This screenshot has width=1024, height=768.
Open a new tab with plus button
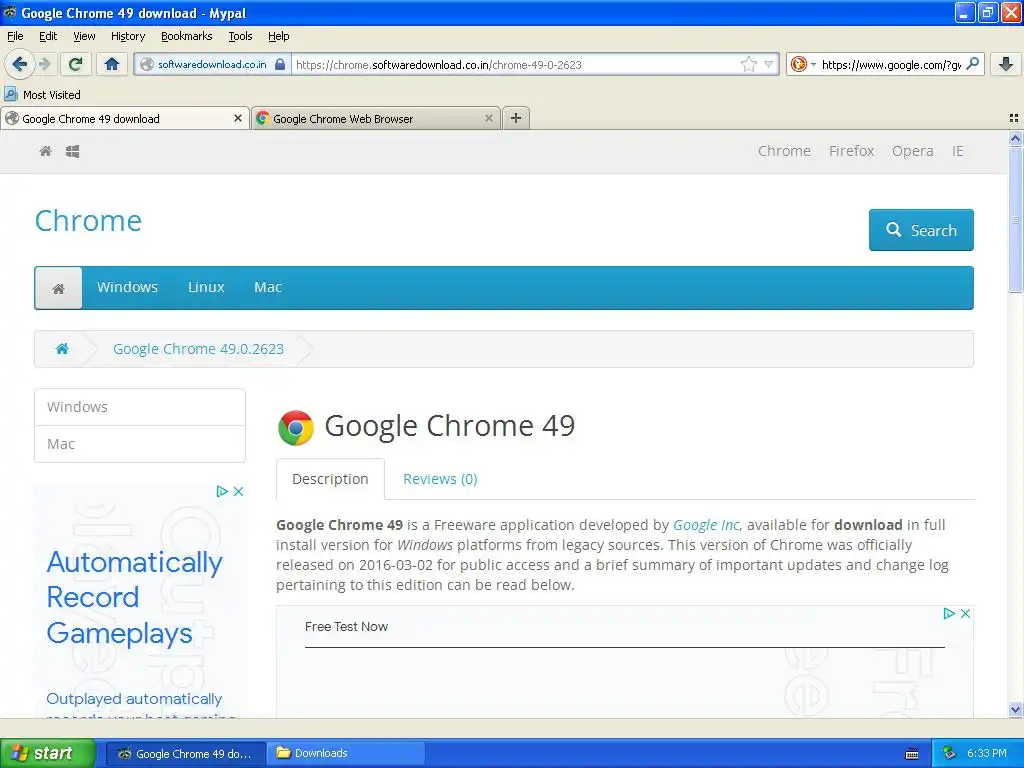[x=516, y=118]
